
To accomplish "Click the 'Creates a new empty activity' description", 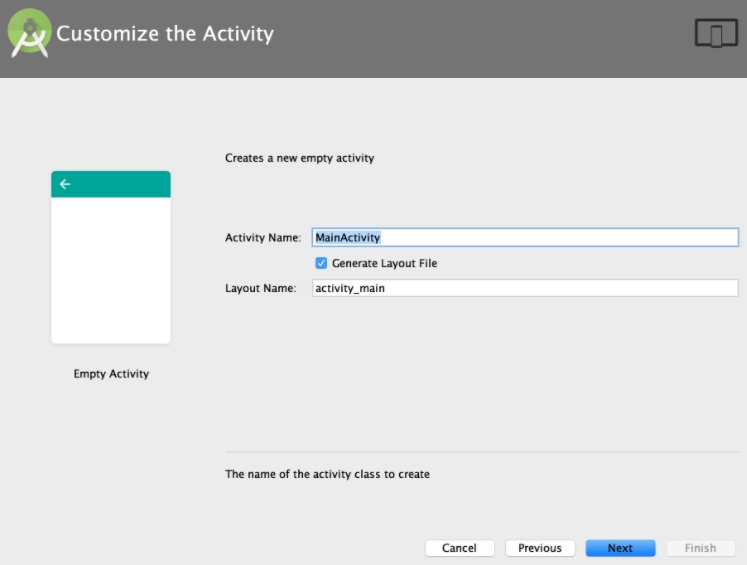I will point(300,158).
